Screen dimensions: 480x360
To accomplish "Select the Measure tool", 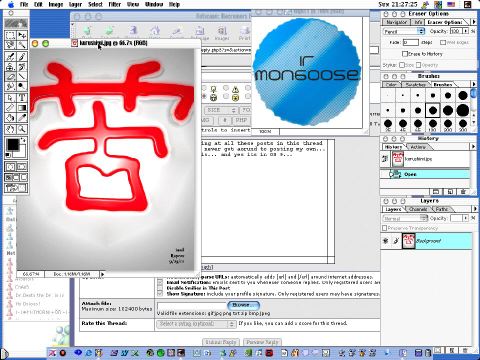I will (10, 108).
